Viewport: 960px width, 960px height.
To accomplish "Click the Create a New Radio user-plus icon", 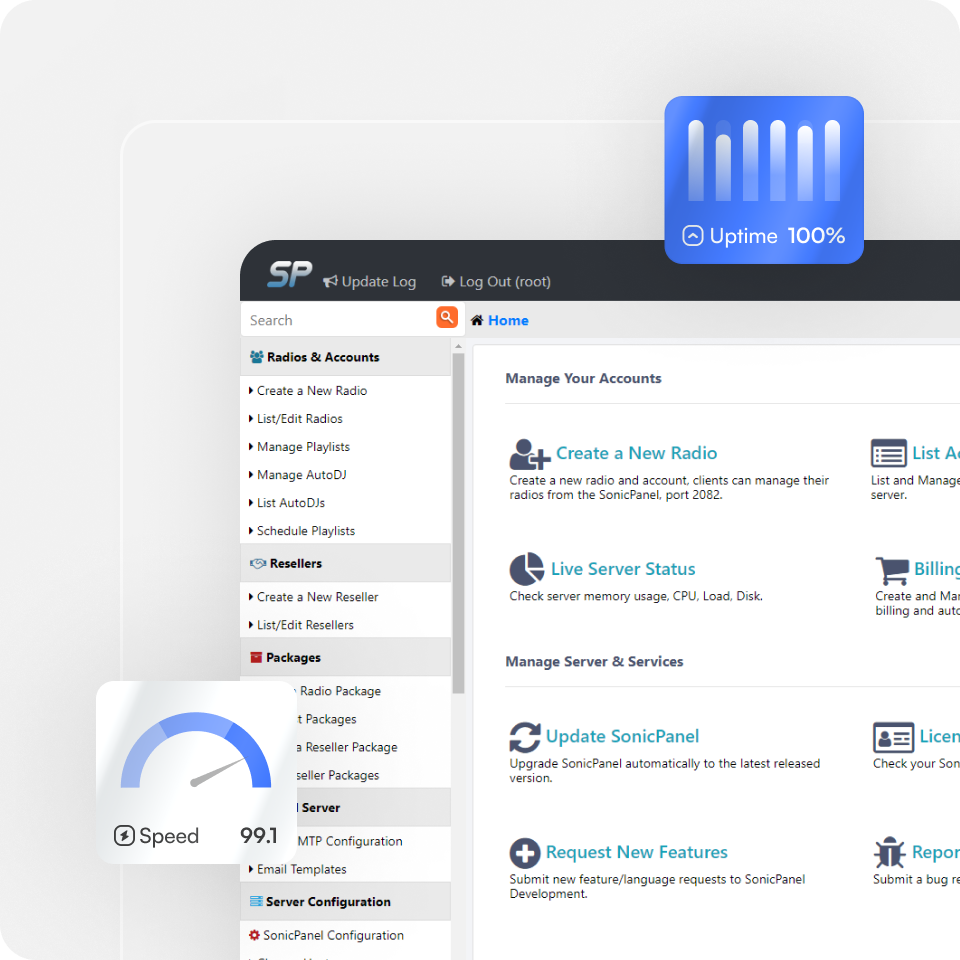I will pos(529,454).
